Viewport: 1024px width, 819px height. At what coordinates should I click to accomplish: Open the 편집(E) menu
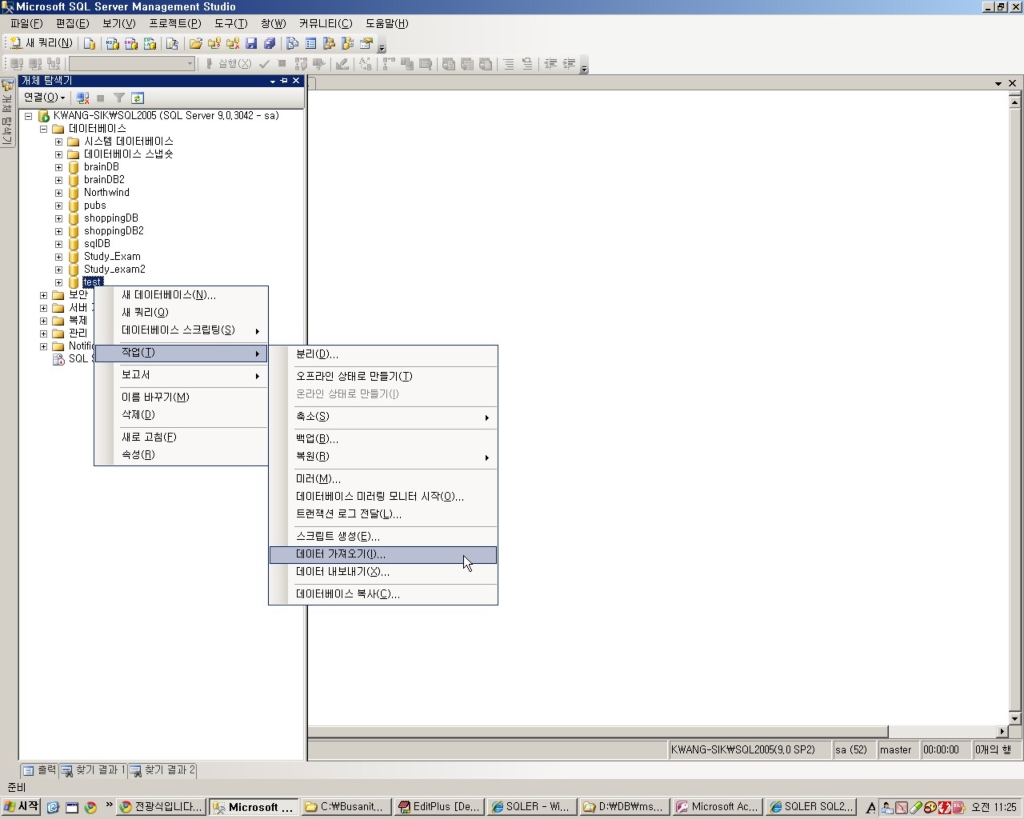[72, 24]
